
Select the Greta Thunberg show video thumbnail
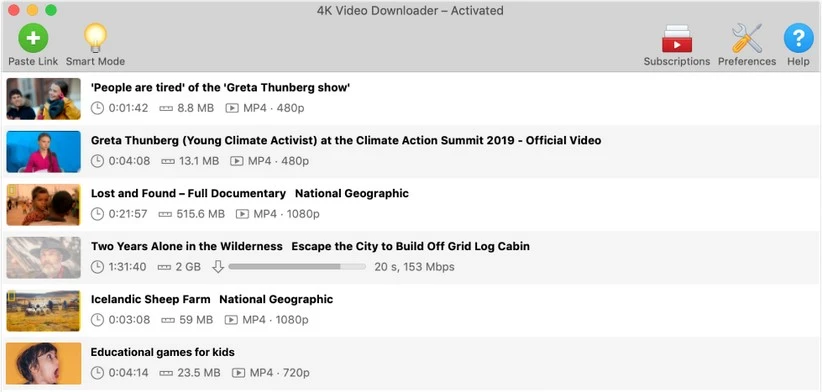point(44,99)
